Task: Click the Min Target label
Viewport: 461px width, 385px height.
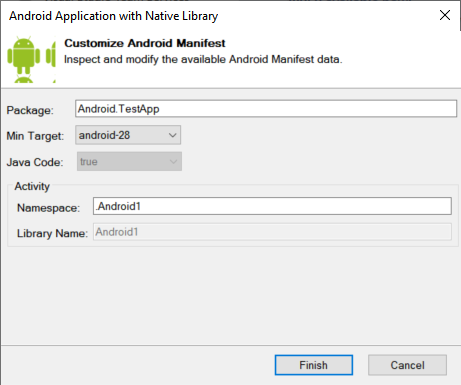Action: point(35,136)
